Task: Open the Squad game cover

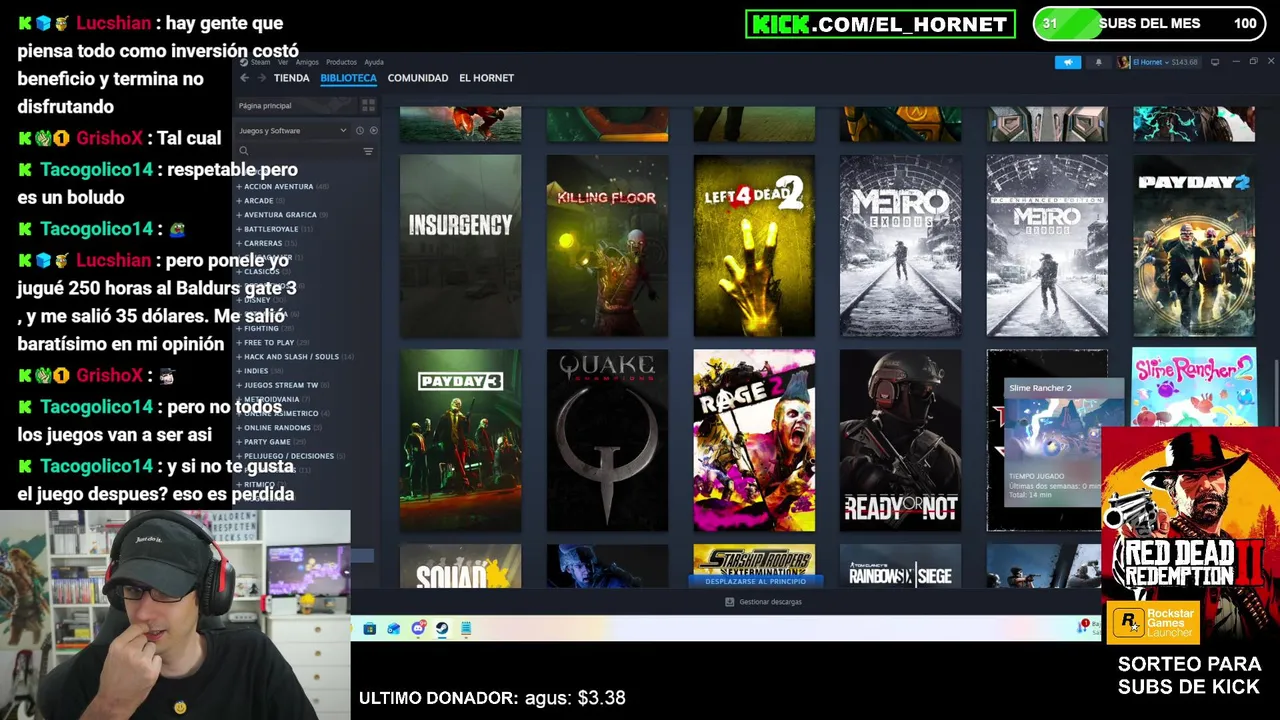Action: tap(460, 566)
